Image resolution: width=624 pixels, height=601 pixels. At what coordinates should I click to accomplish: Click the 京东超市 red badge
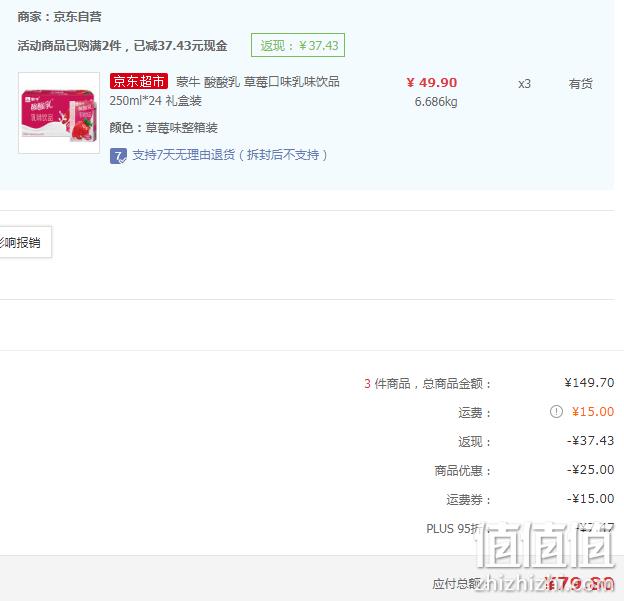point(139,81)
